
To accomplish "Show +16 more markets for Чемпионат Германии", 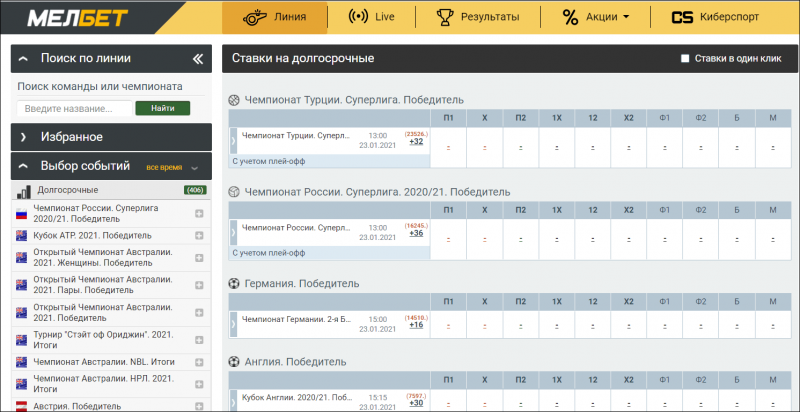I will (416, 324).
